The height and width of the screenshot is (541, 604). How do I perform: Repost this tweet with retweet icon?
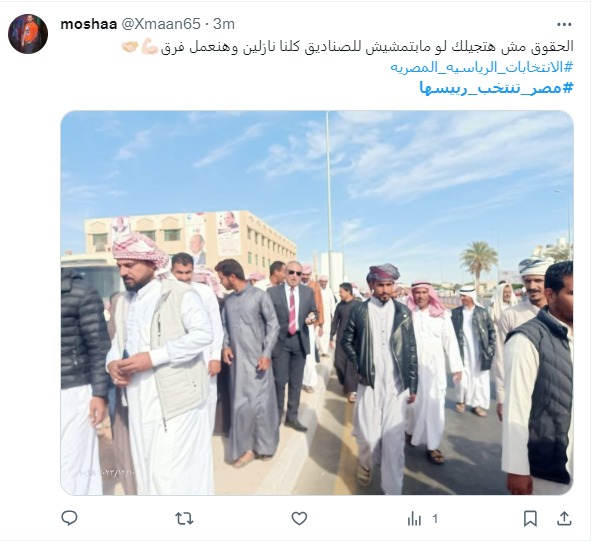[x=184, y=519]
